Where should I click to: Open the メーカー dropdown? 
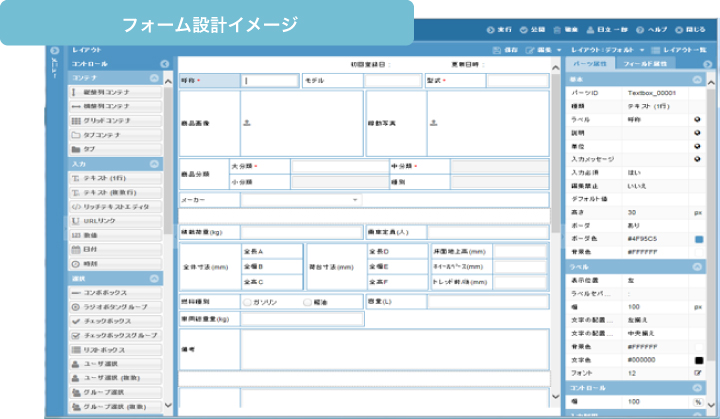301,200
